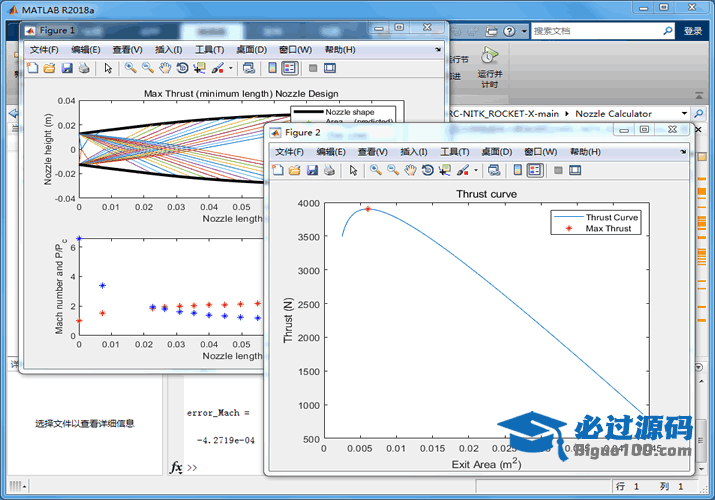This screenshot has width=715, height=500.
Task: Open MATLAB help question mark button
Action: (x=509, y=31)
